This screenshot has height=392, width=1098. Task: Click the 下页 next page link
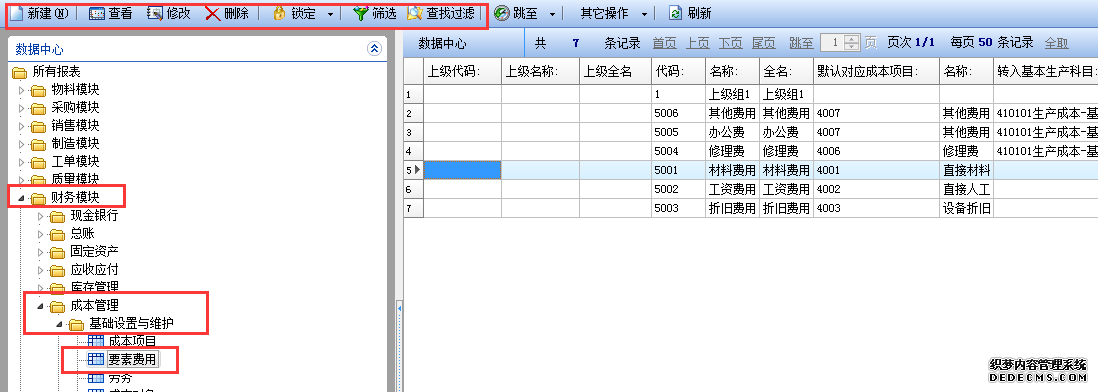tap(730, 43)
